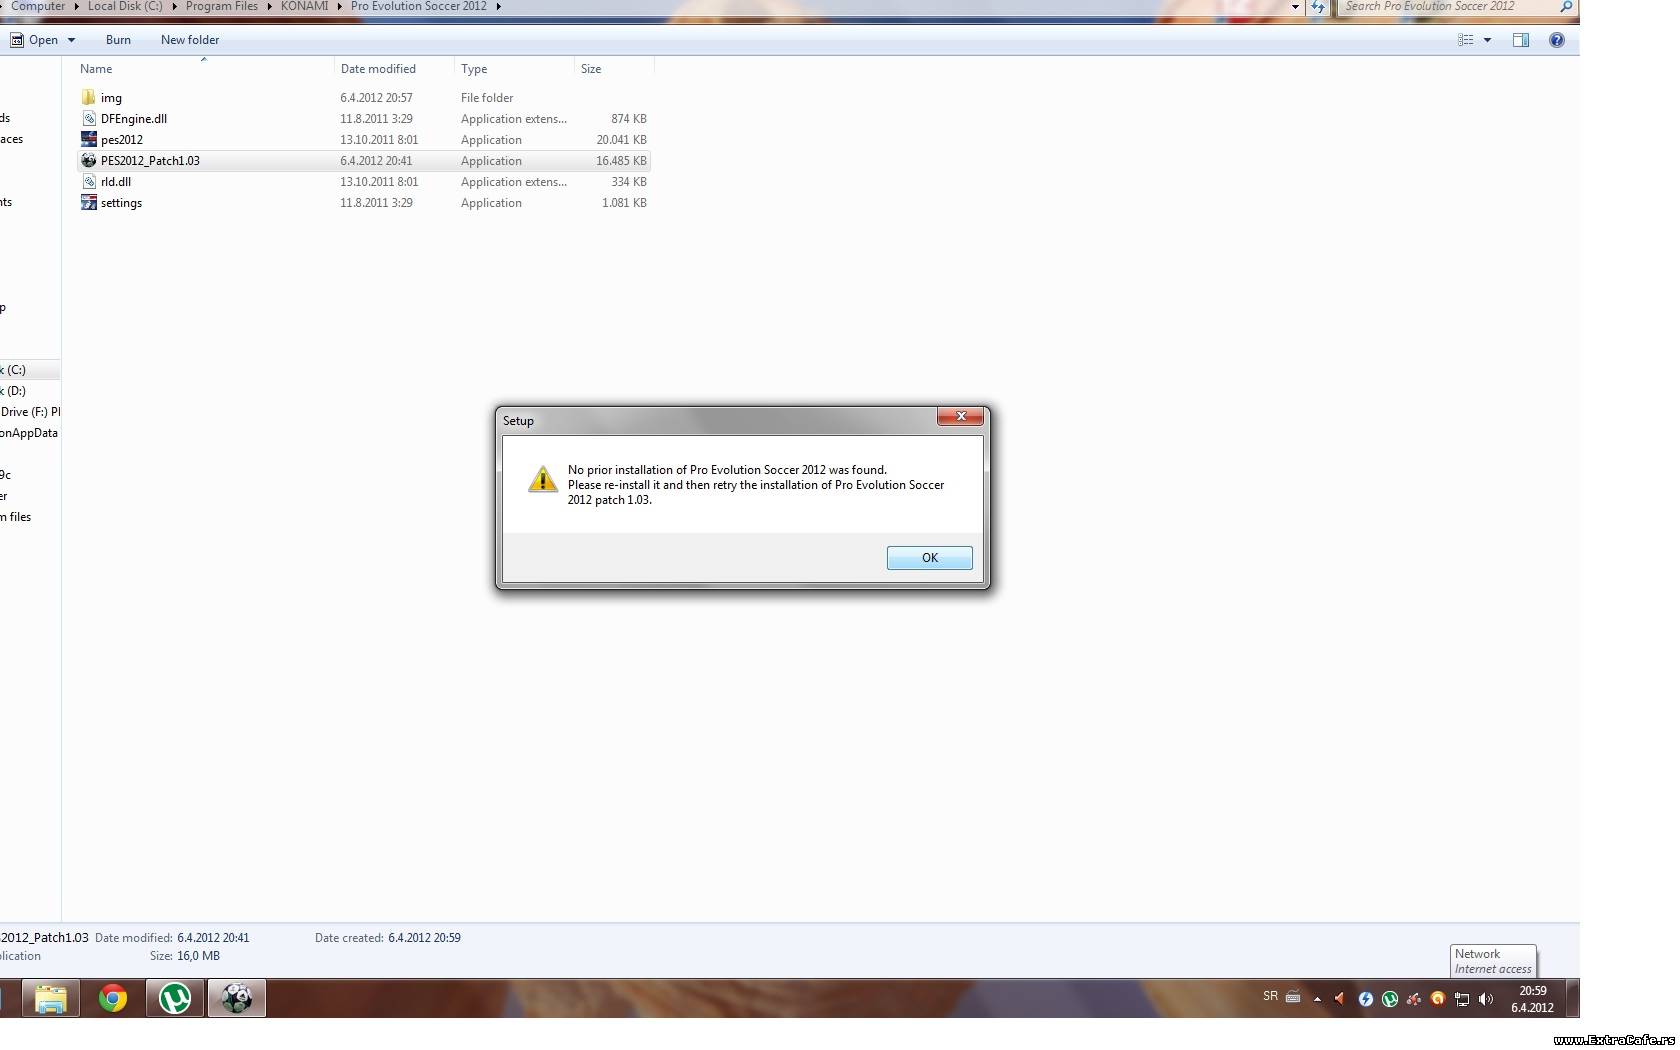The image size is (1680, 1050).
Task: Click the Daemon Tools lightning tray icon
Action: coord(1365,998)
